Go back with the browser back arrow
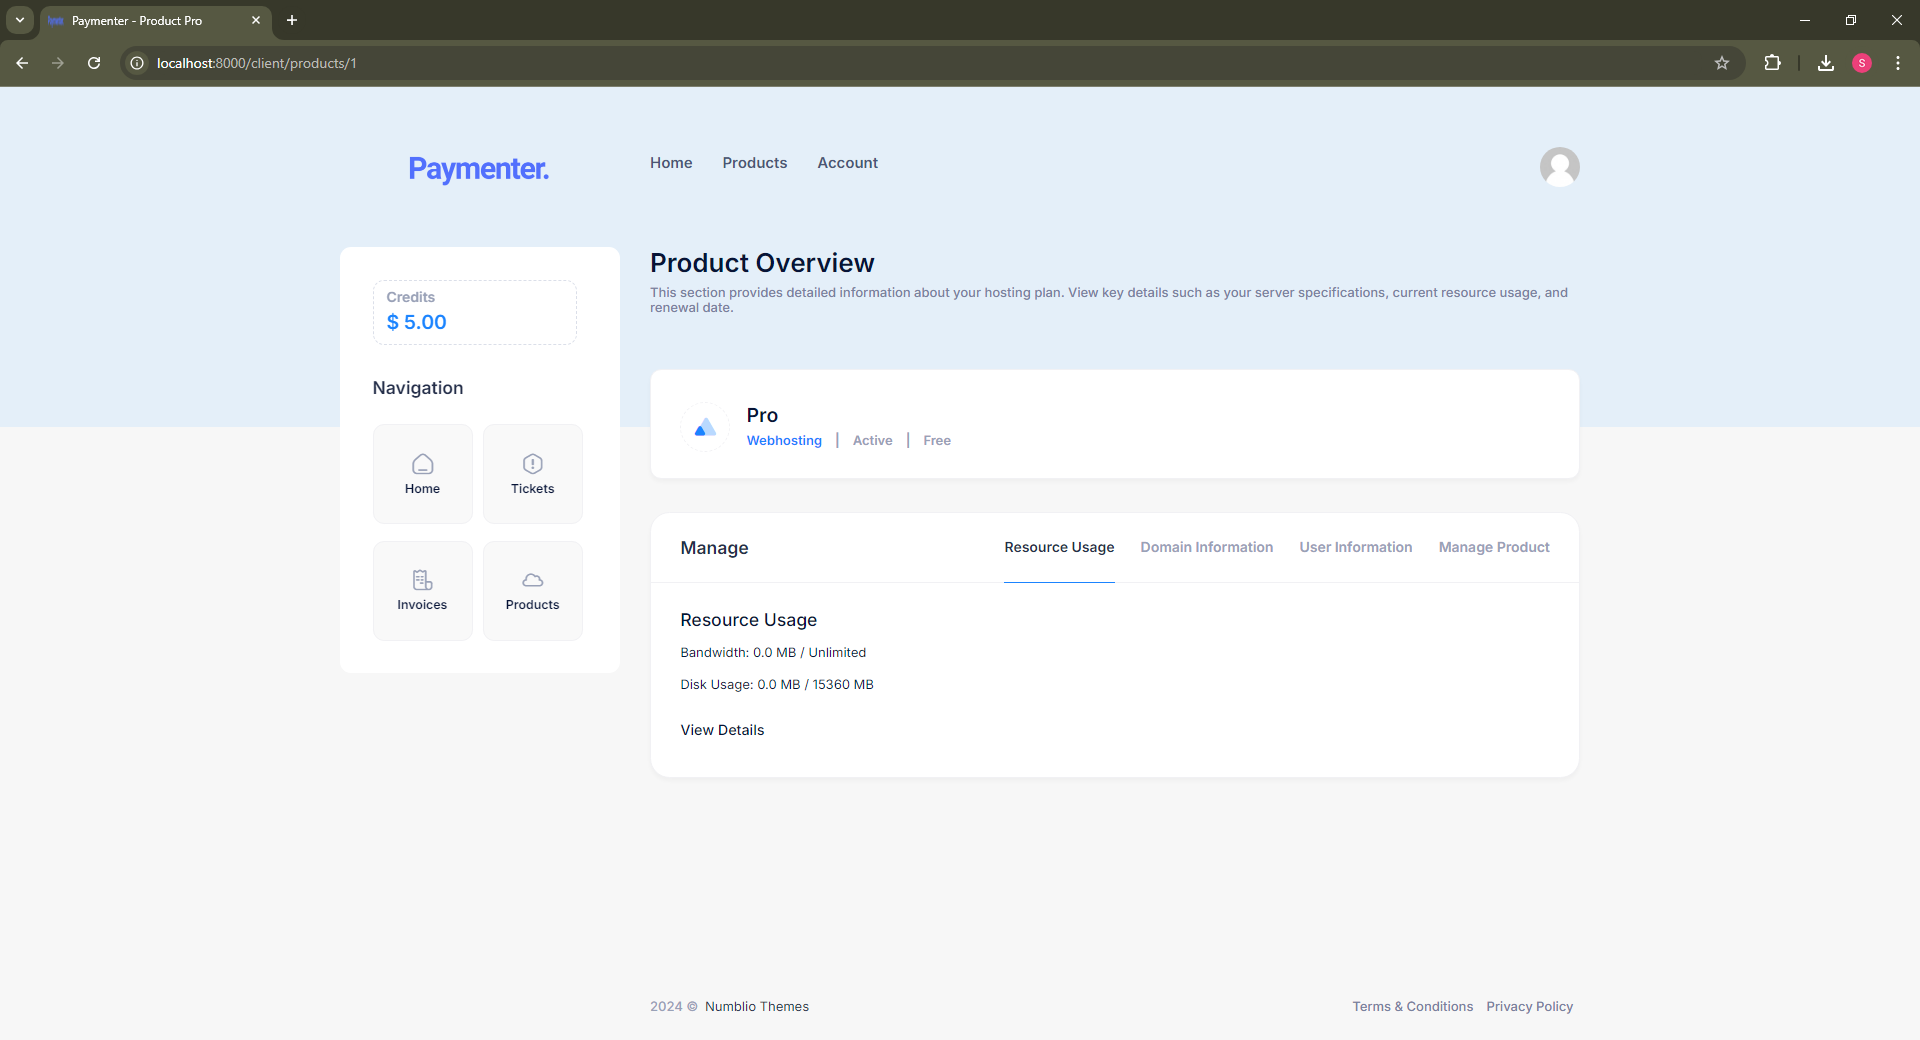 pos(22,63)
